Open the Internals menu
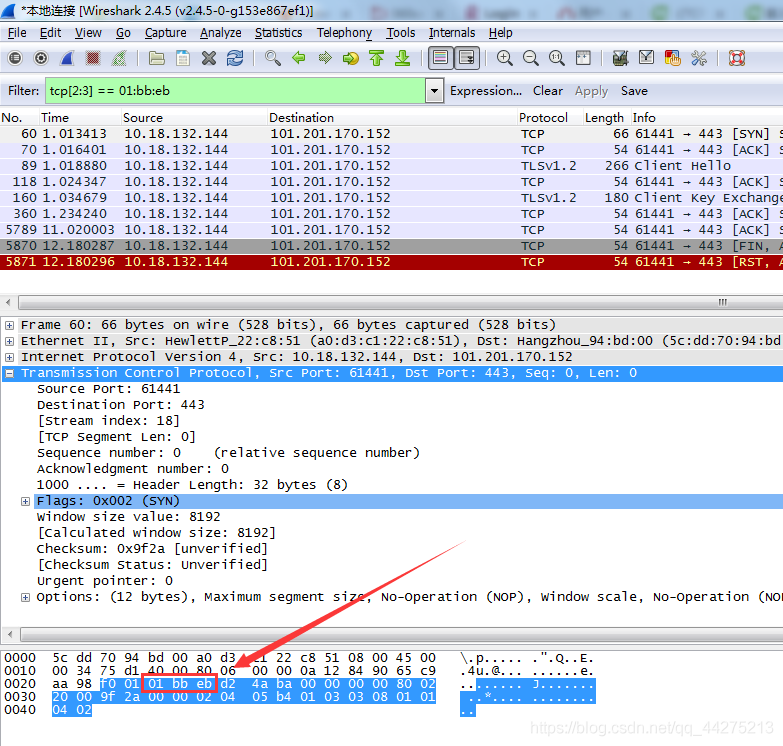The height and width of the screenshot is (746, 783). [452, 33]
